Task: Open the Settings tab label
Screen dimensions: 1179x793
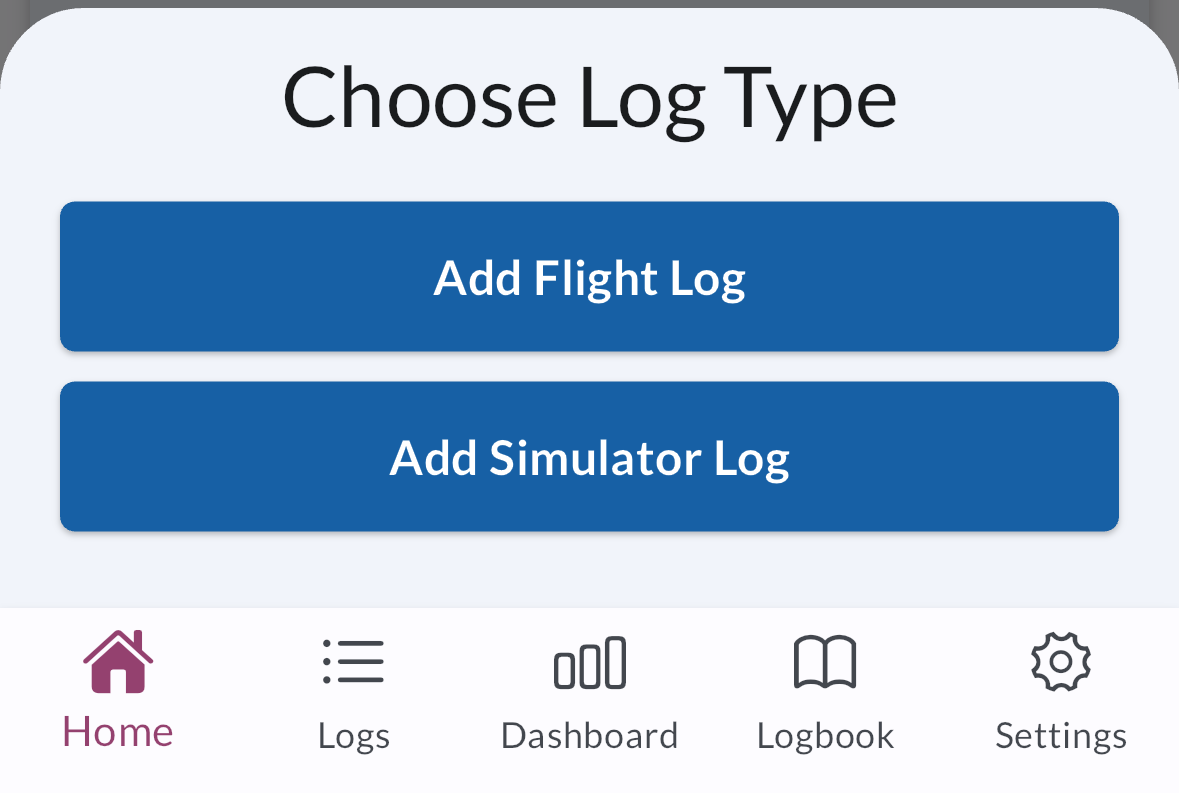Action: click(1061, 736)
